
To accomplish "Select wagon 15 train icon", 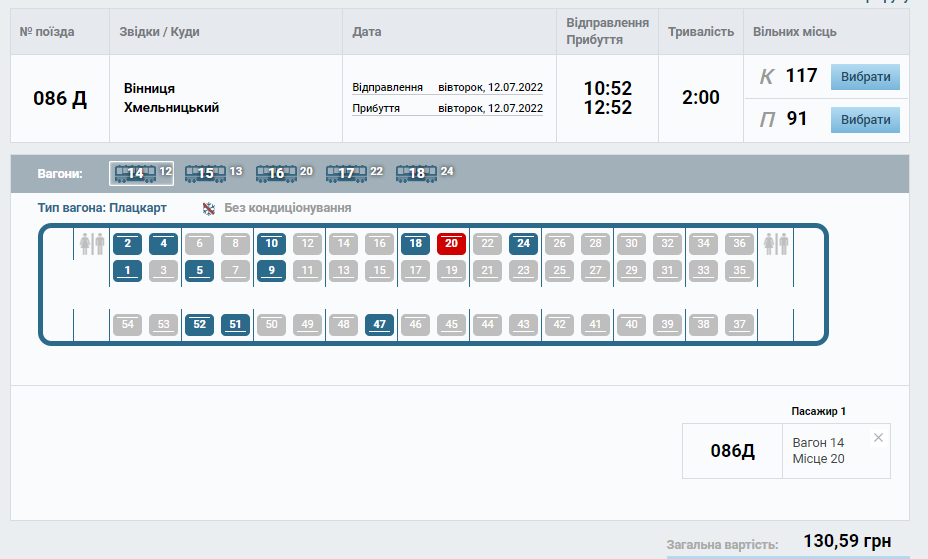I will point(205,173).
